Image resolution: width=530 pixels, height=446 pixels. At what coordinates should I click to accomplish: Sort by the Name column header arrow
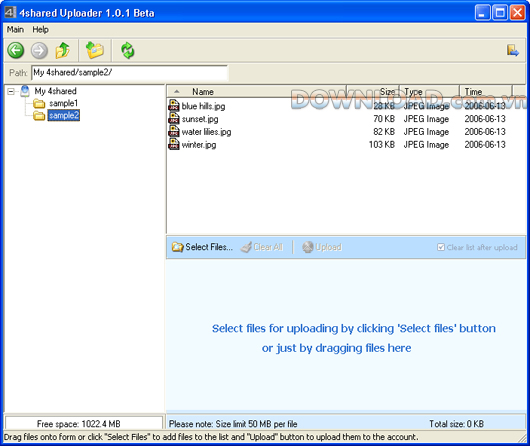[x=176, y=92]
